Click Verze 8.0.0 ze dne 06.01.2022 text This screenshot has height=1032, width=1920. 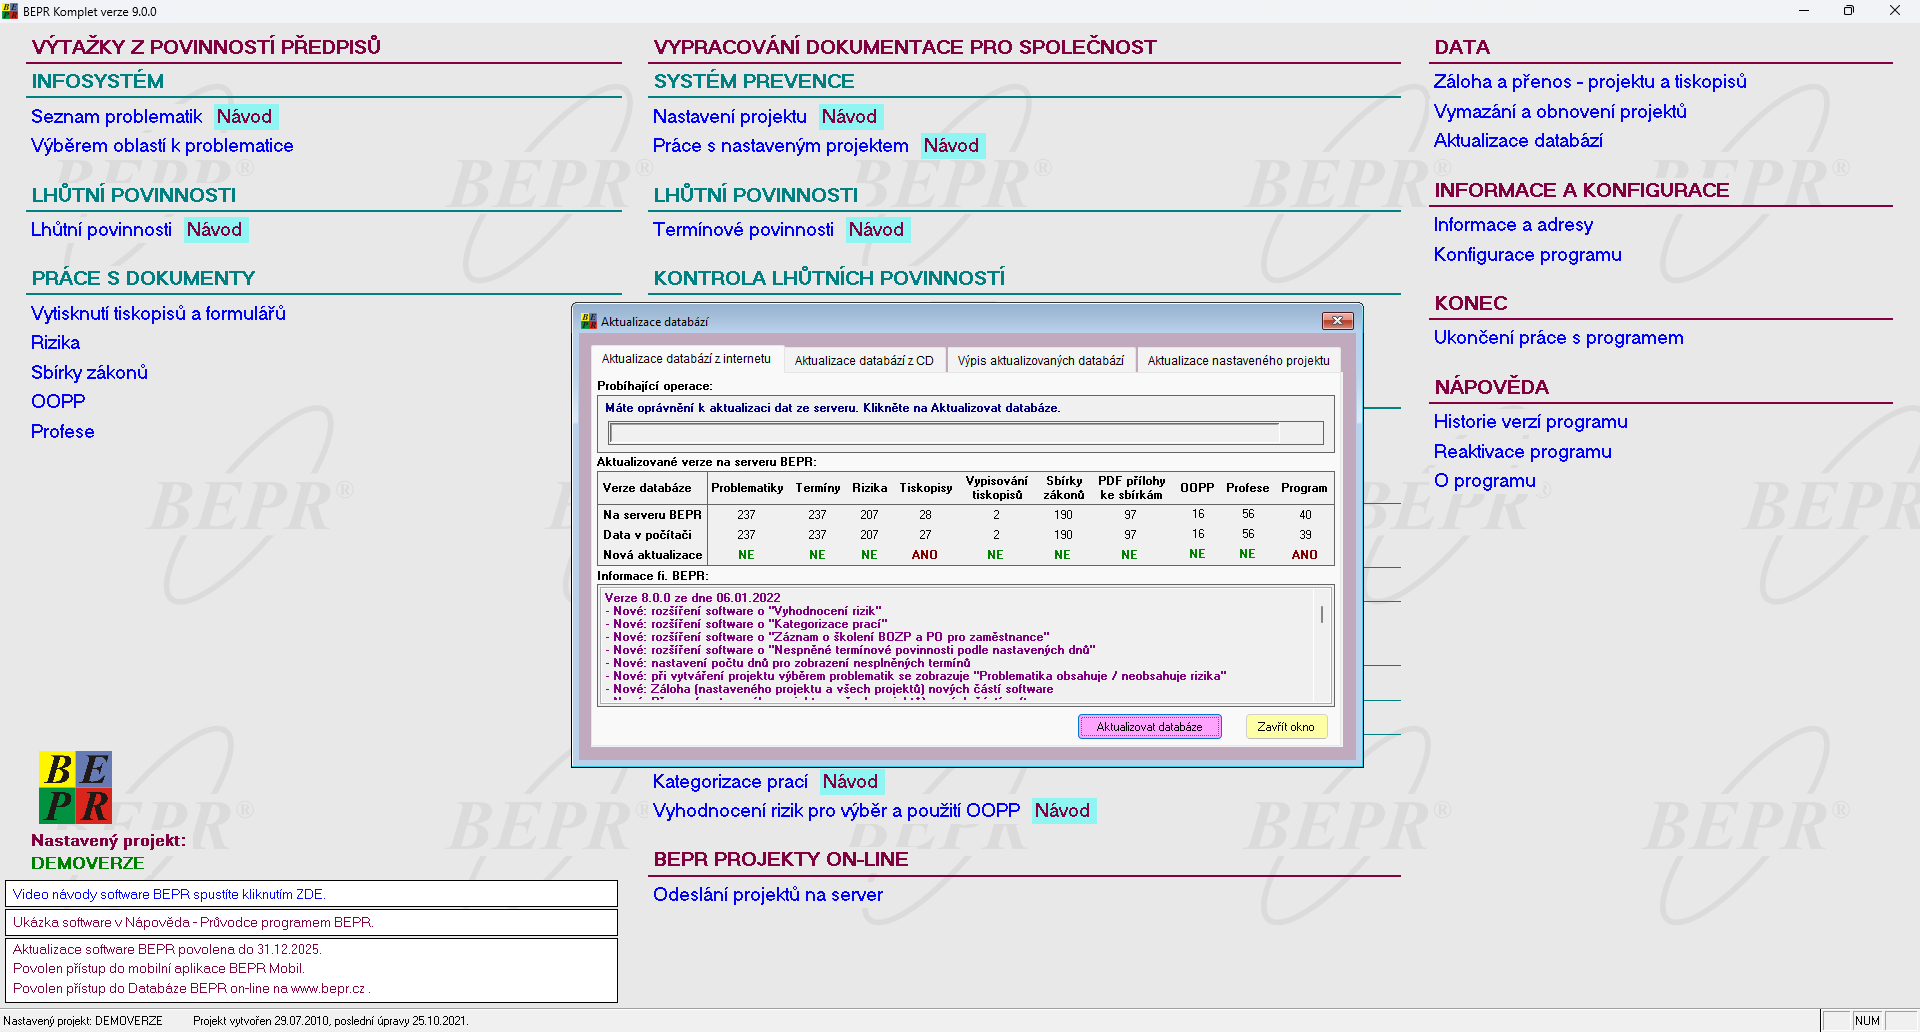(692, 598)
